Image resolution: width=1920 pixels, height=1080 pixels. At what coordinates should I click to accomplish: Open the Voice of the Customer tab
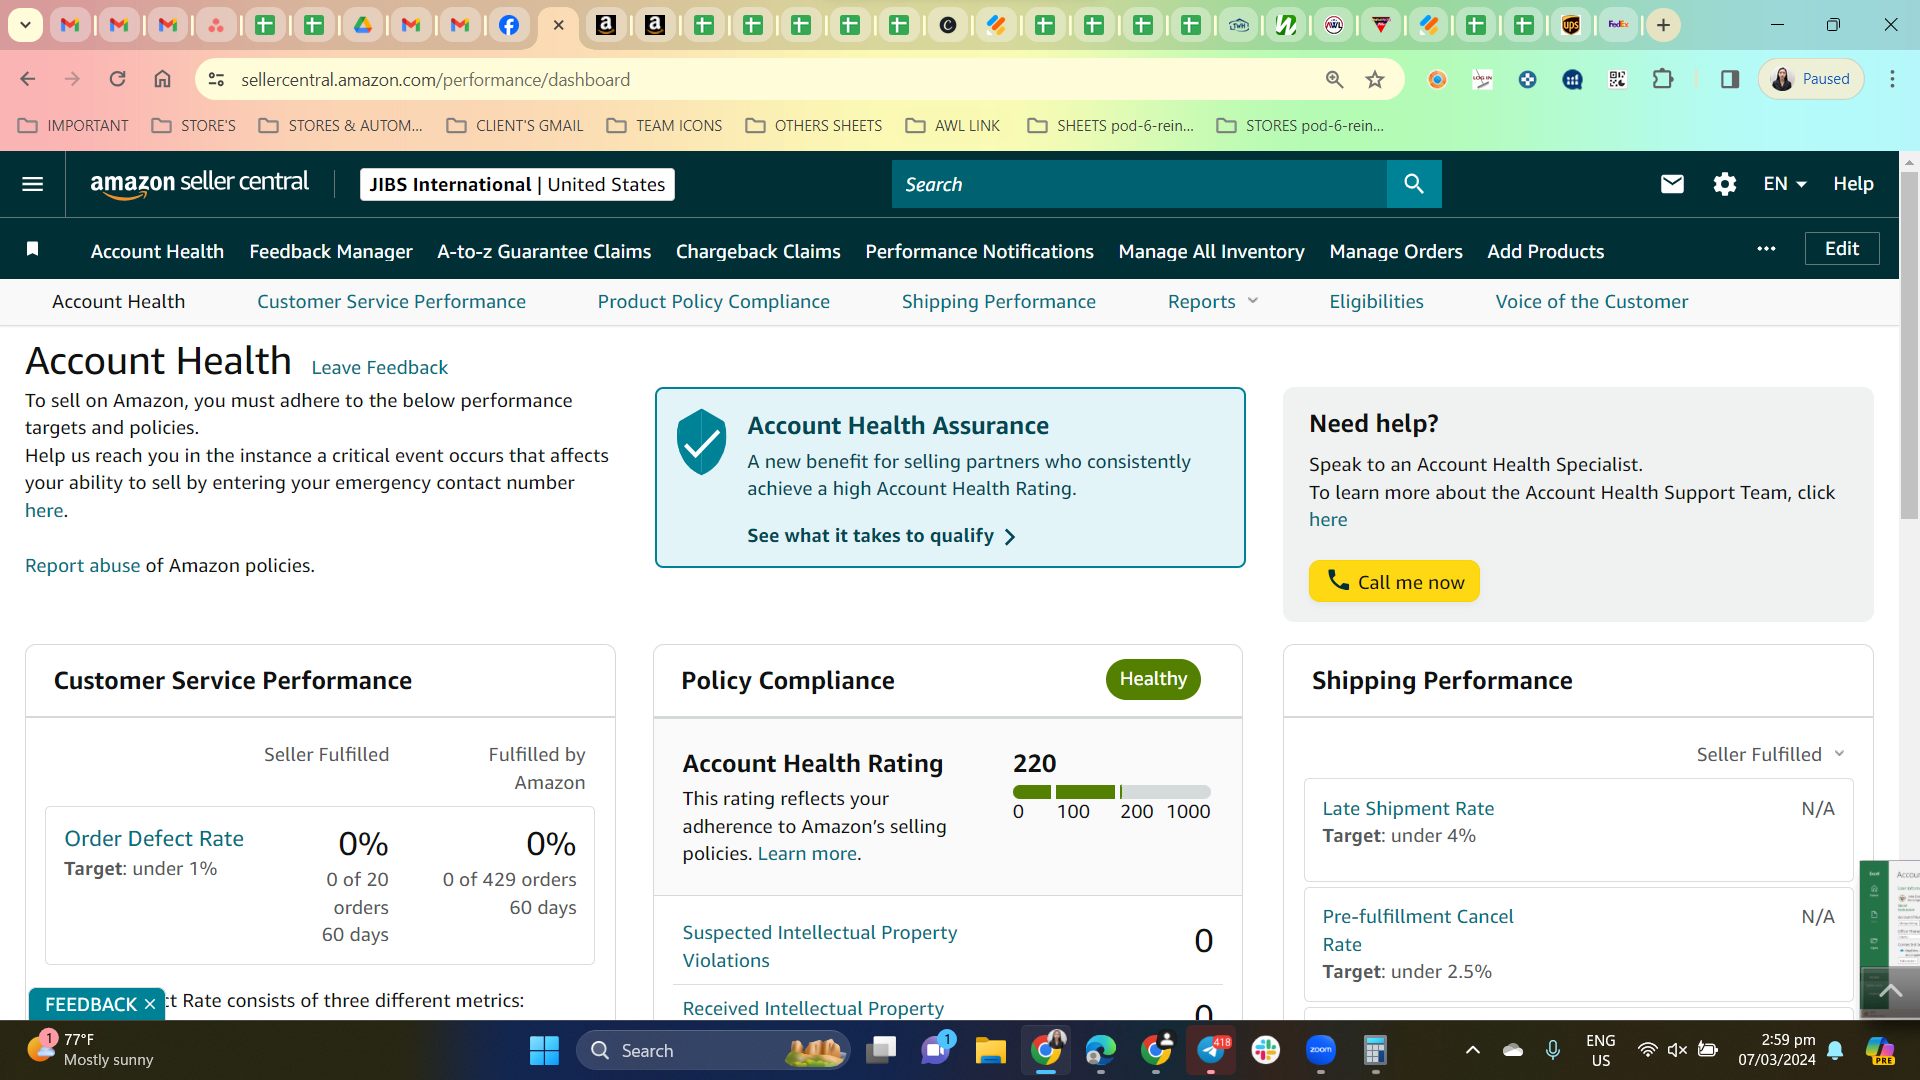(1591, 301)
